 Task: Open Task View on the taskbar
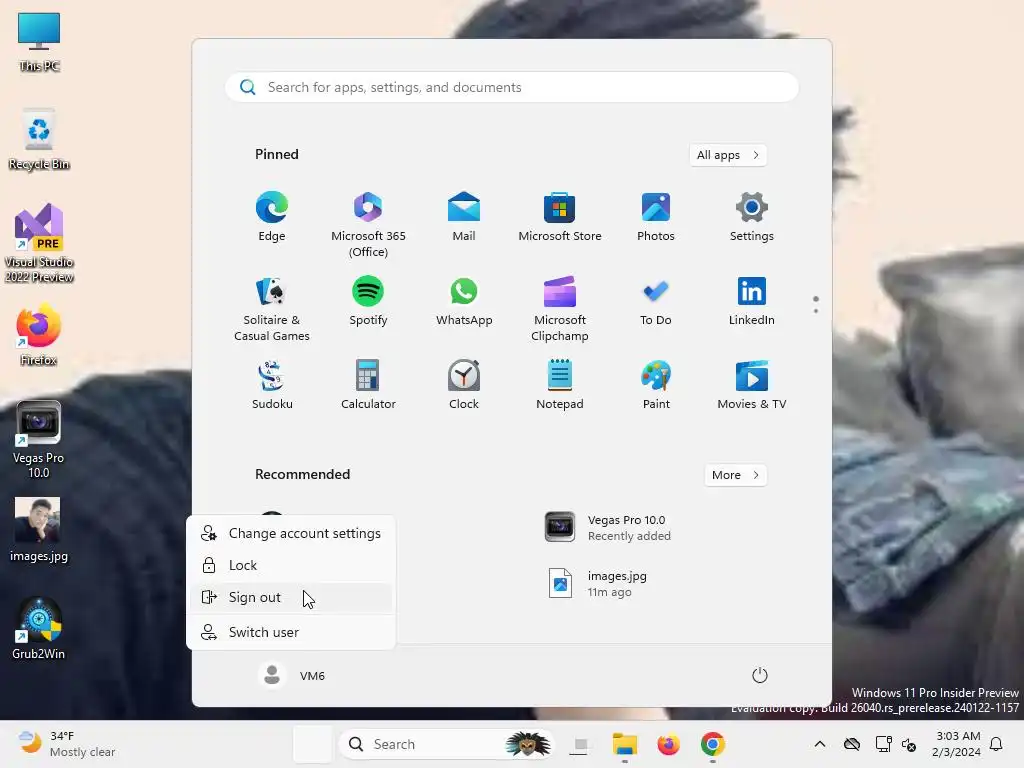point(580,744)
